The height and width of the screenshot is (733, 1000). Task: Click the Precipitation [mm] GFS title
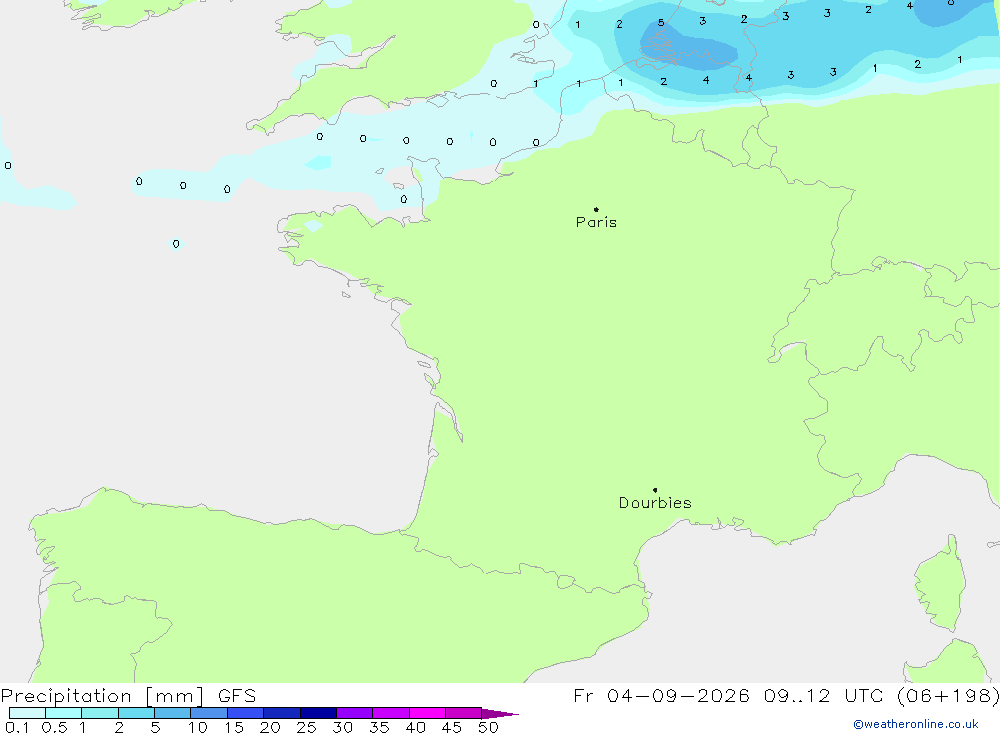pyautogui.click(x=128, y=696)
